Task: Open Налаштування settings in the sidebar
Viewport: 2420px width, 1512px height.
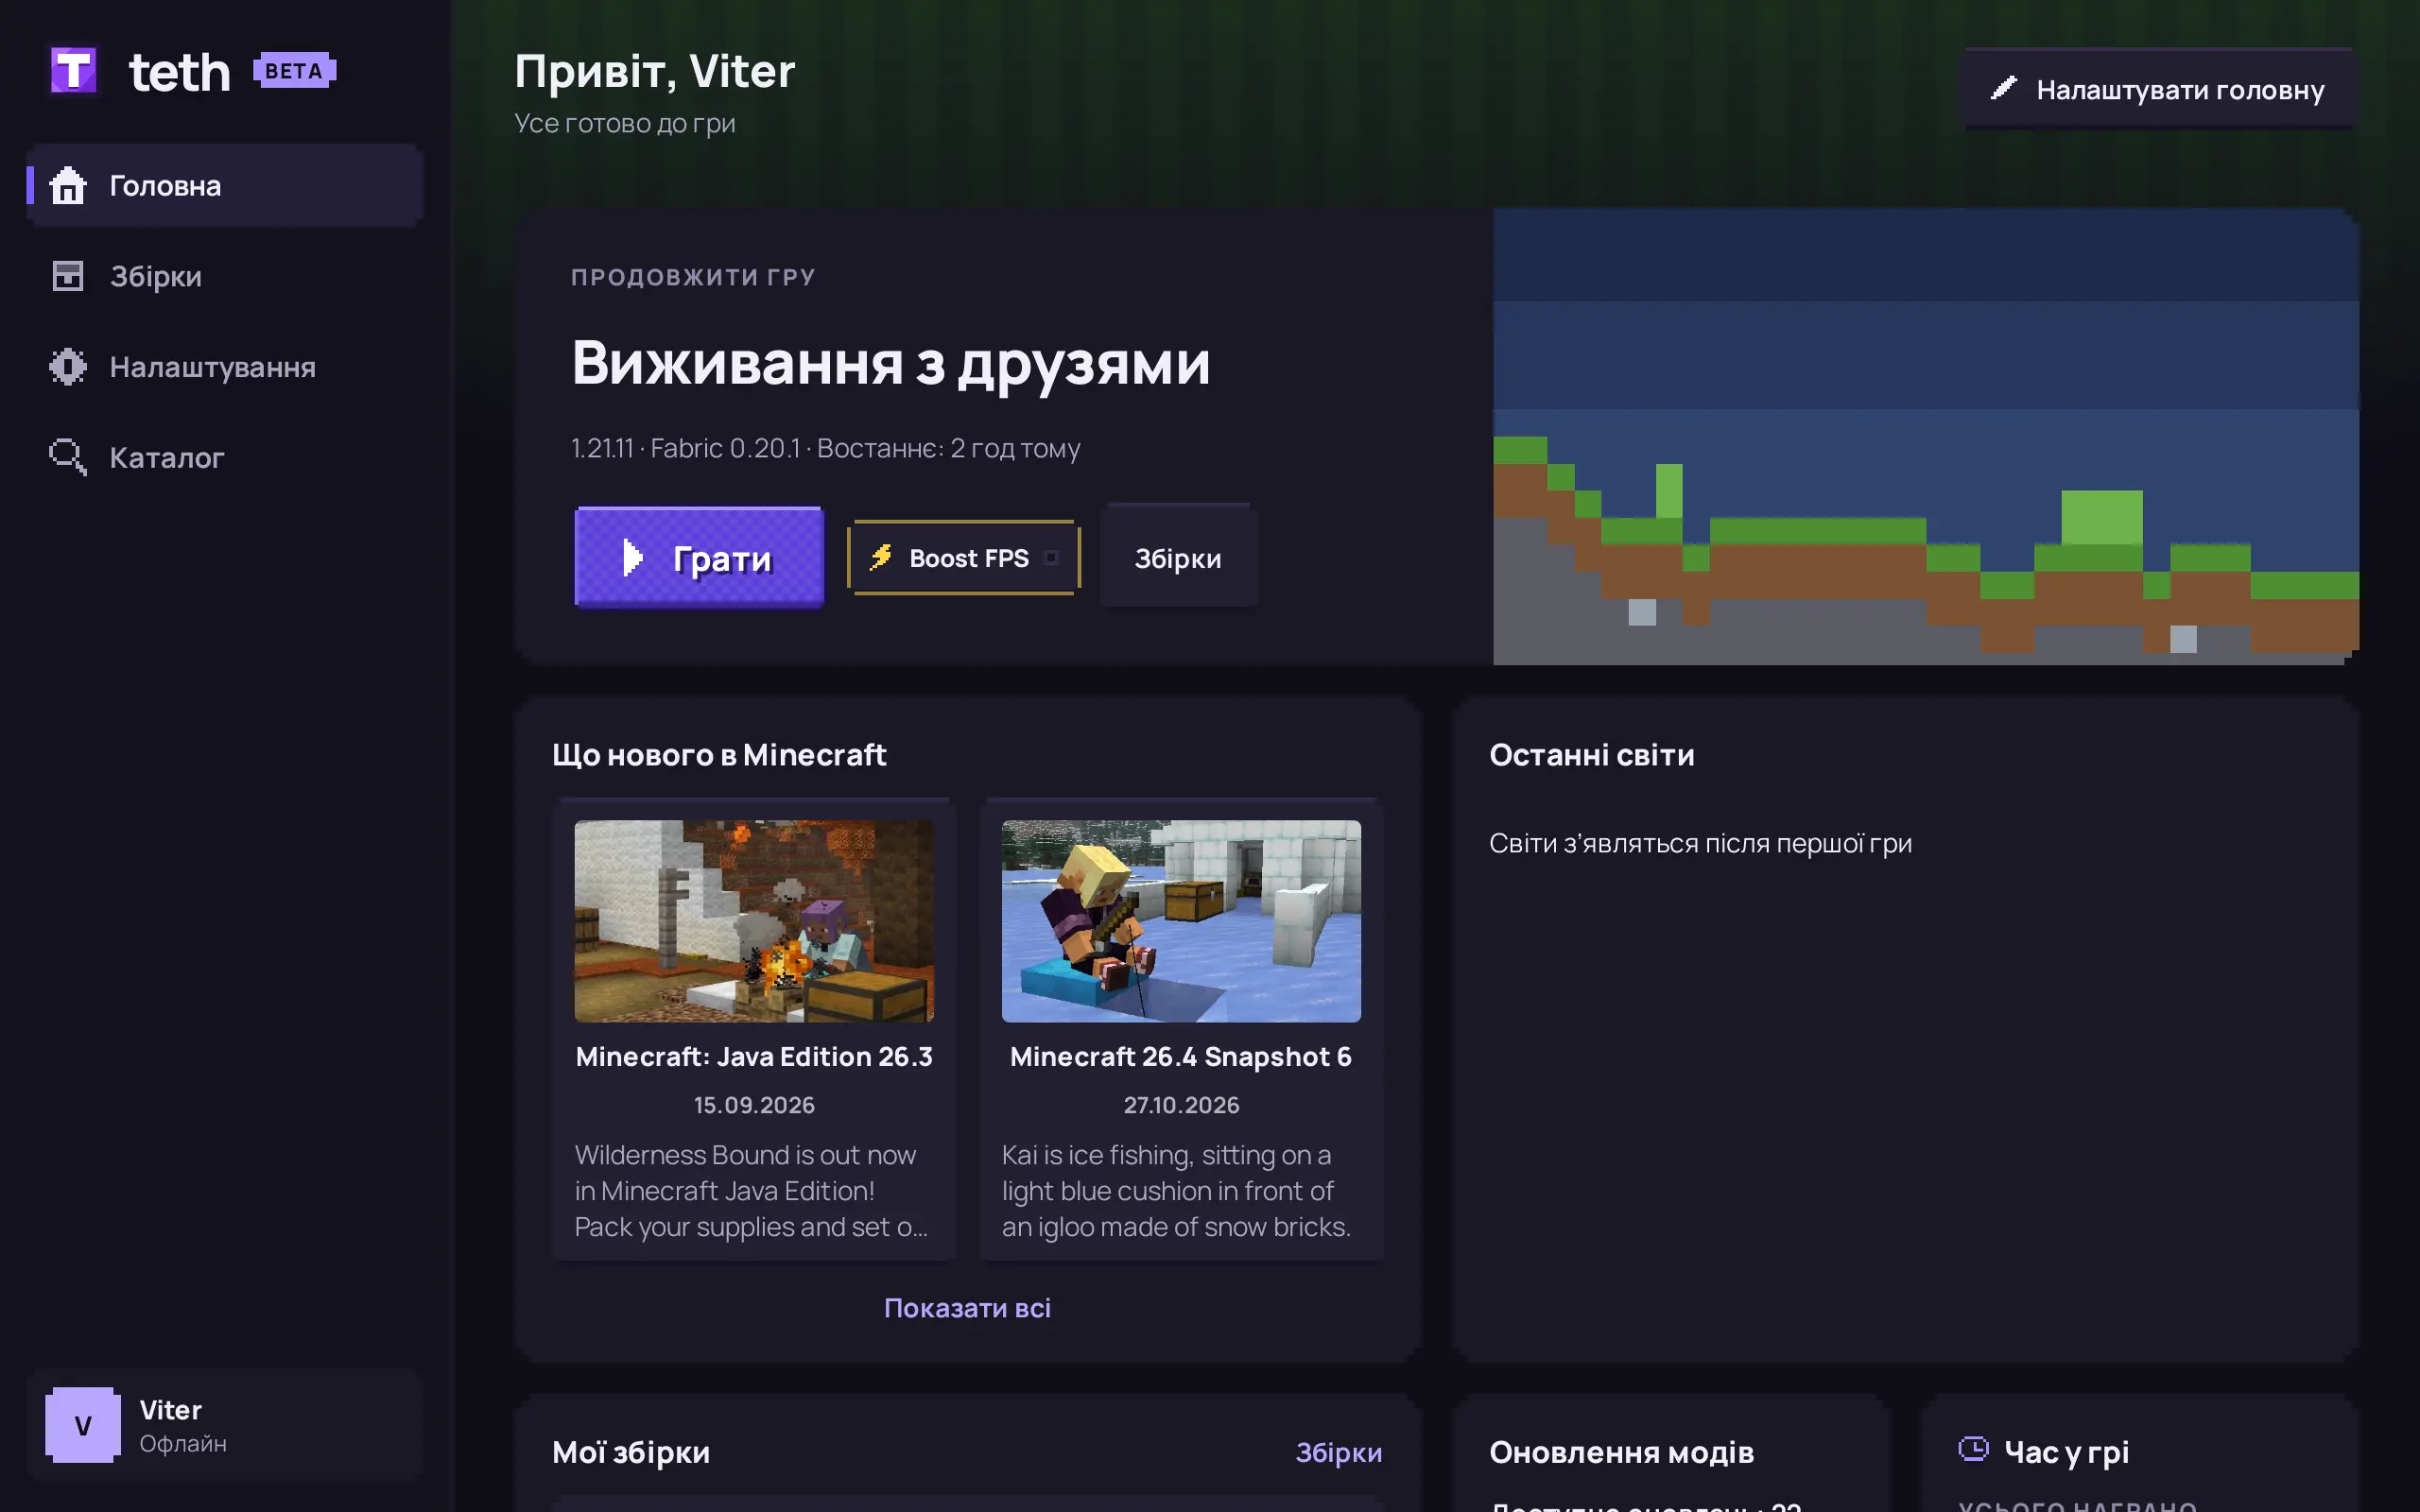Action: click(225, 367)
